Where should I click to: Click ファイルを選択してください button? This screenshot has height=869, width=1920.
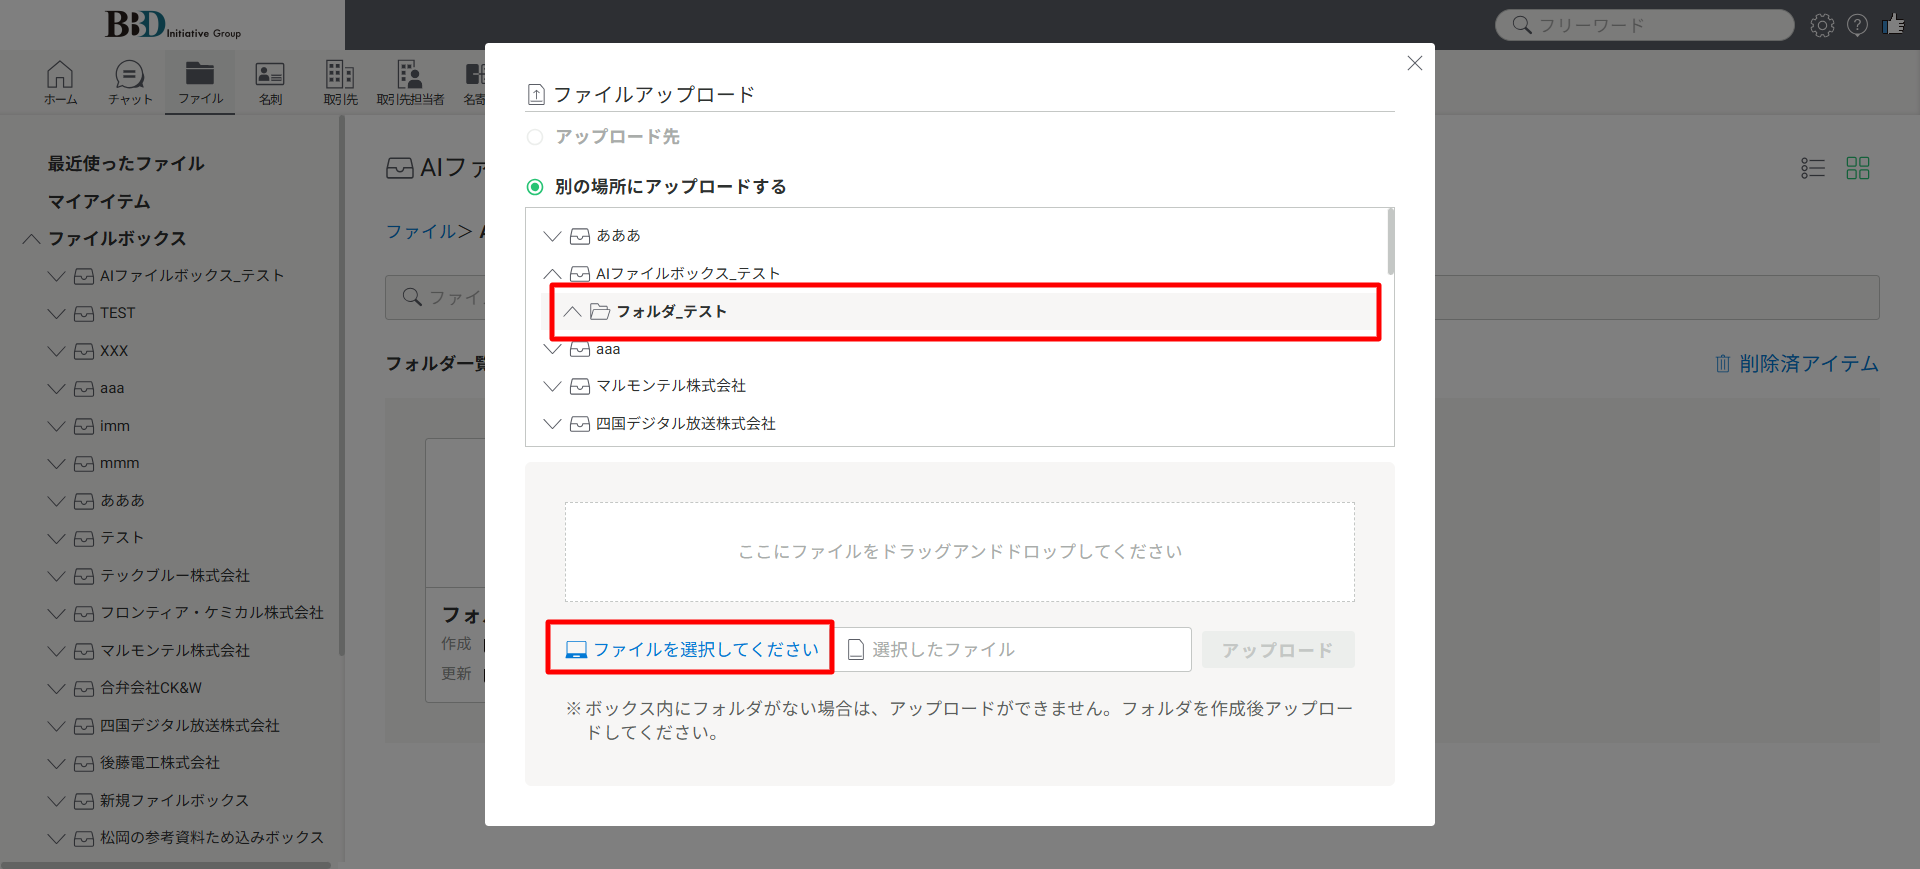pyautogui.click(x=691, y=649)
